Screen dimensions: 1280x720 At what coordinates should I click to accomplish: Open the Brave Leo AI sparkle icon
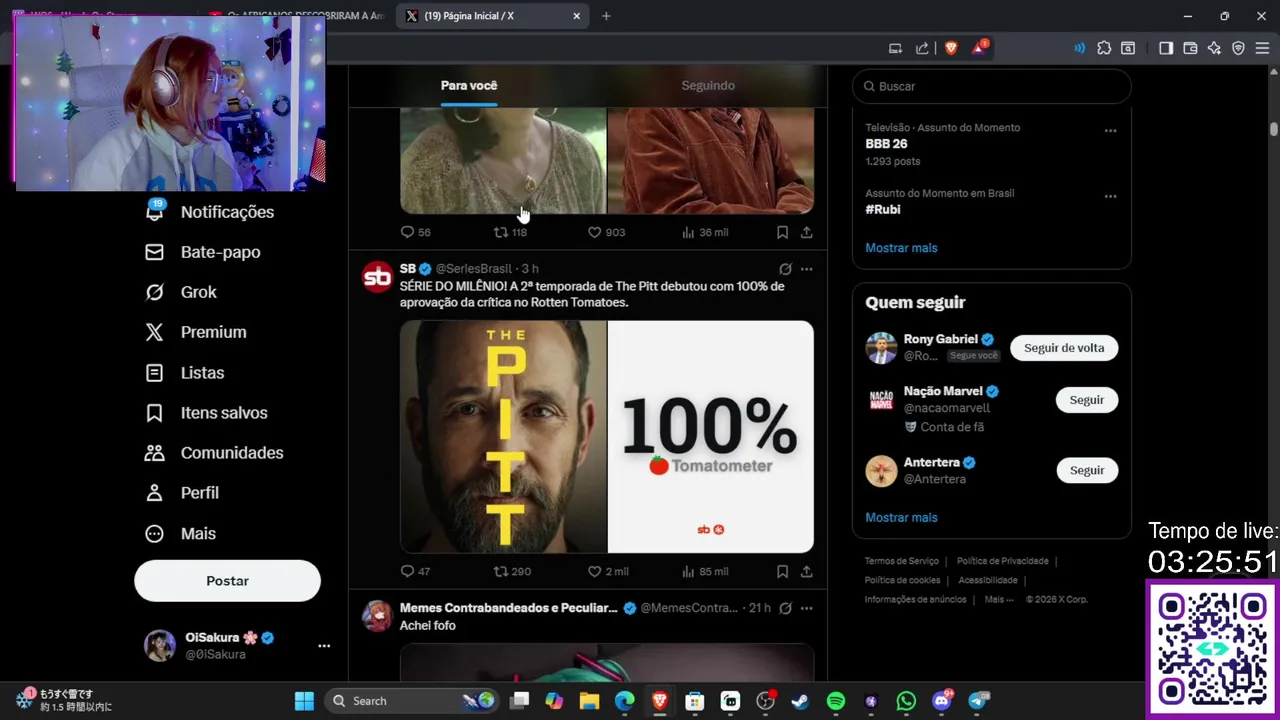[1214, 48]
